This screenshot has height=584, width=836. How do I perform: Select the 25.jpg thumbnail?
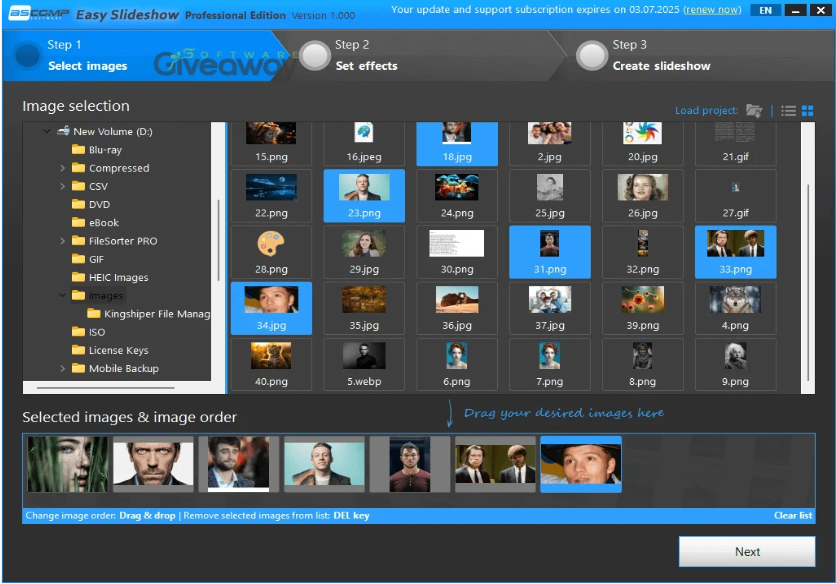click(550, 196)
